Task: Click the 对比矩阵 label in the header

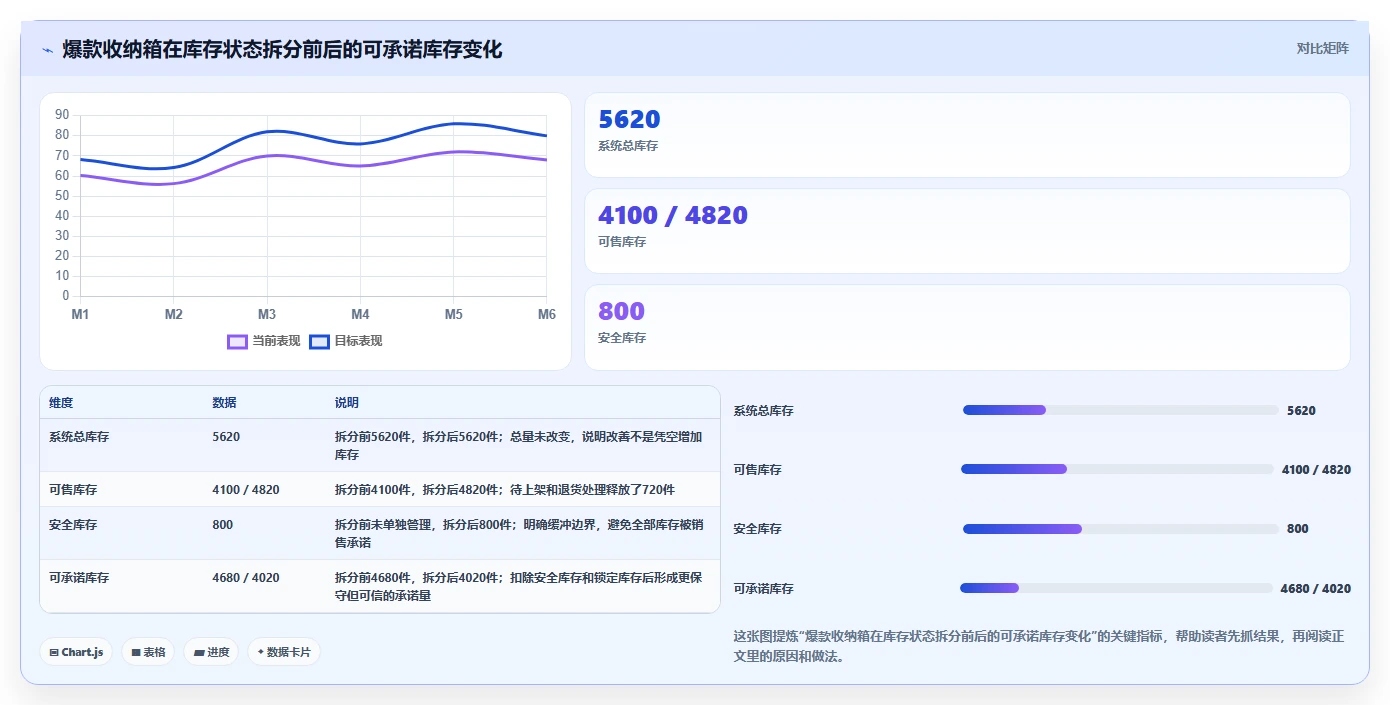Action: (x=1322, y=48)
